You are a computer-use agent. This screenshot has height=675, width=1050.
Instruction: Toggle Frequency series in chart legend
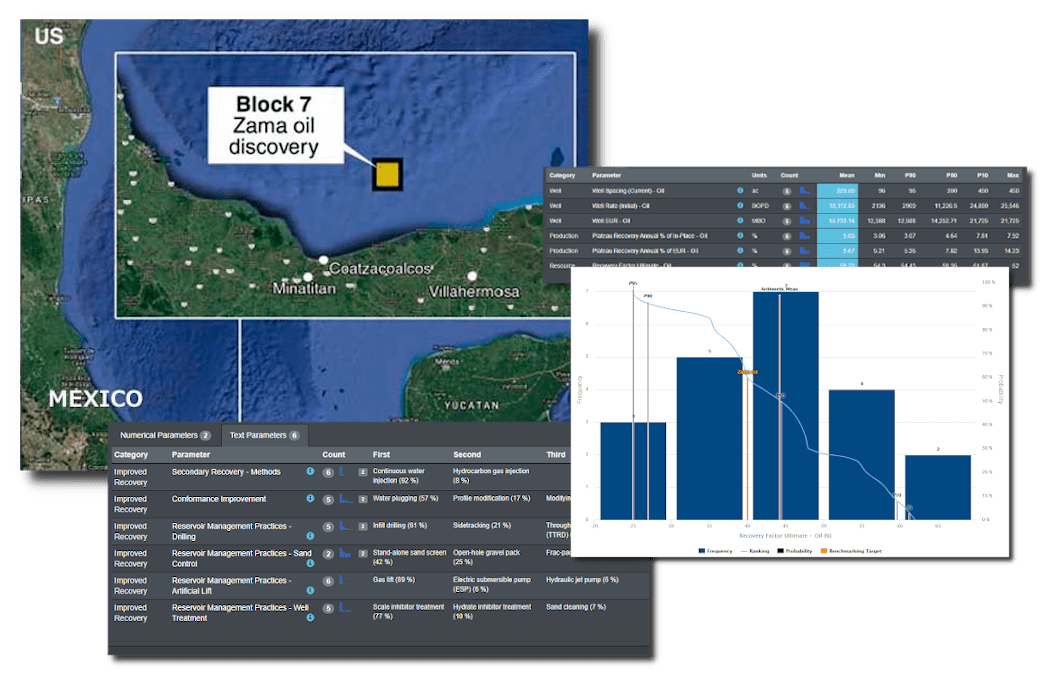715,551
